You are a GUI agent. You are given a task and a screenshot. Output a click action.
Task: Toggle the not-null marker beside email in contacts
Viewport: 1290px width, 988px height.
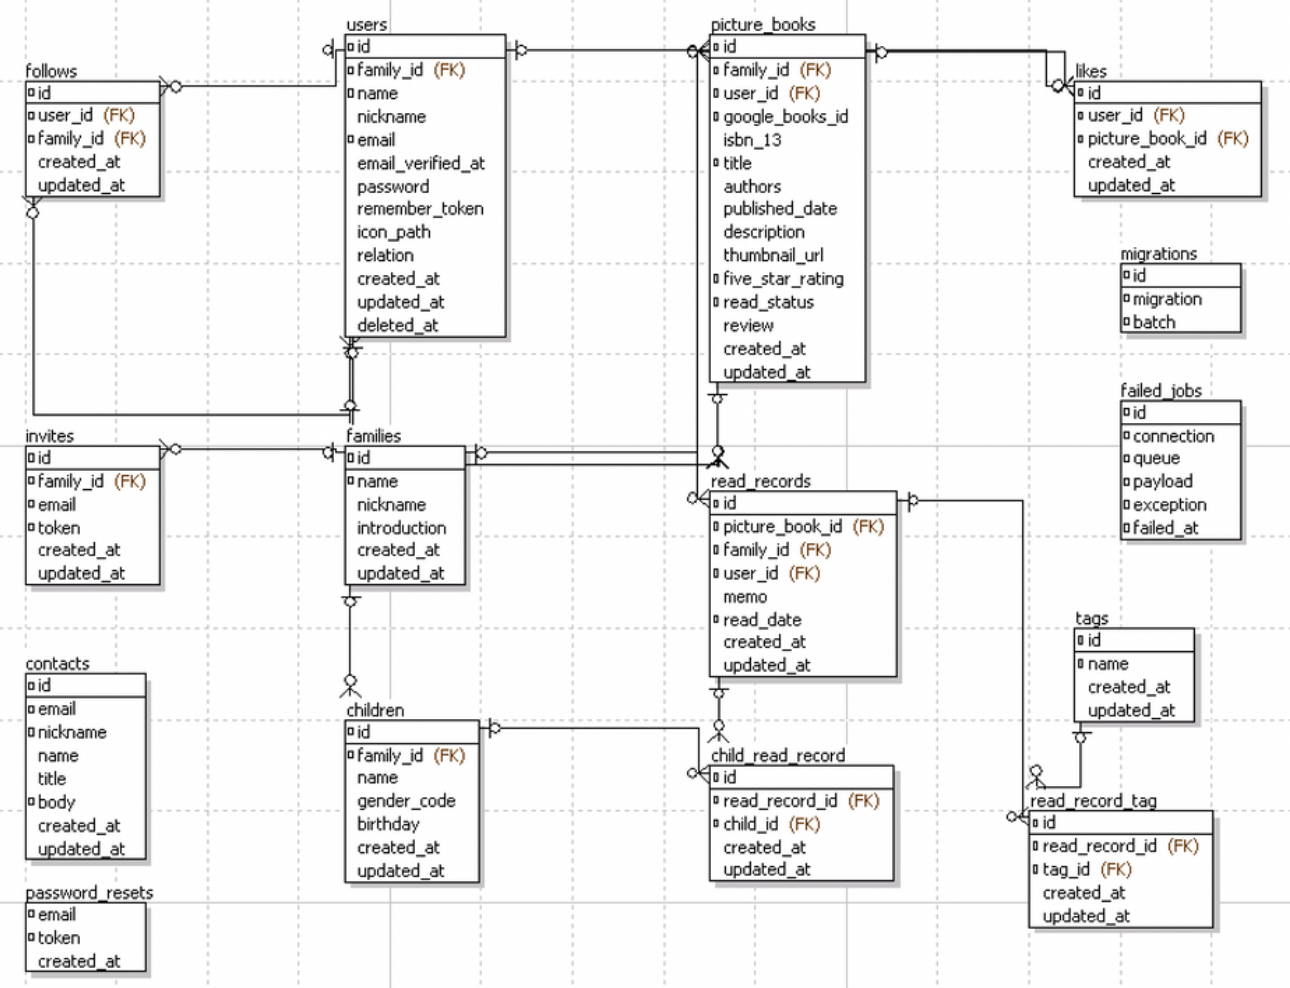tap(30, 709)
